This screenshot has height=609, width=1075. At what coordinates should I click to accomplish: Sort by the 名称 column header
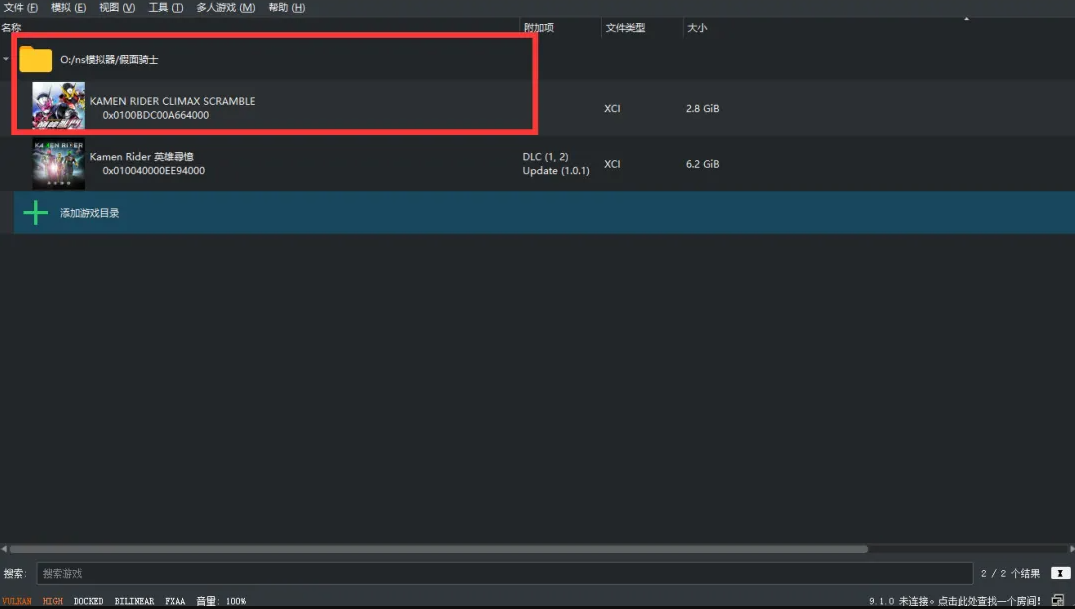(12, 27)
